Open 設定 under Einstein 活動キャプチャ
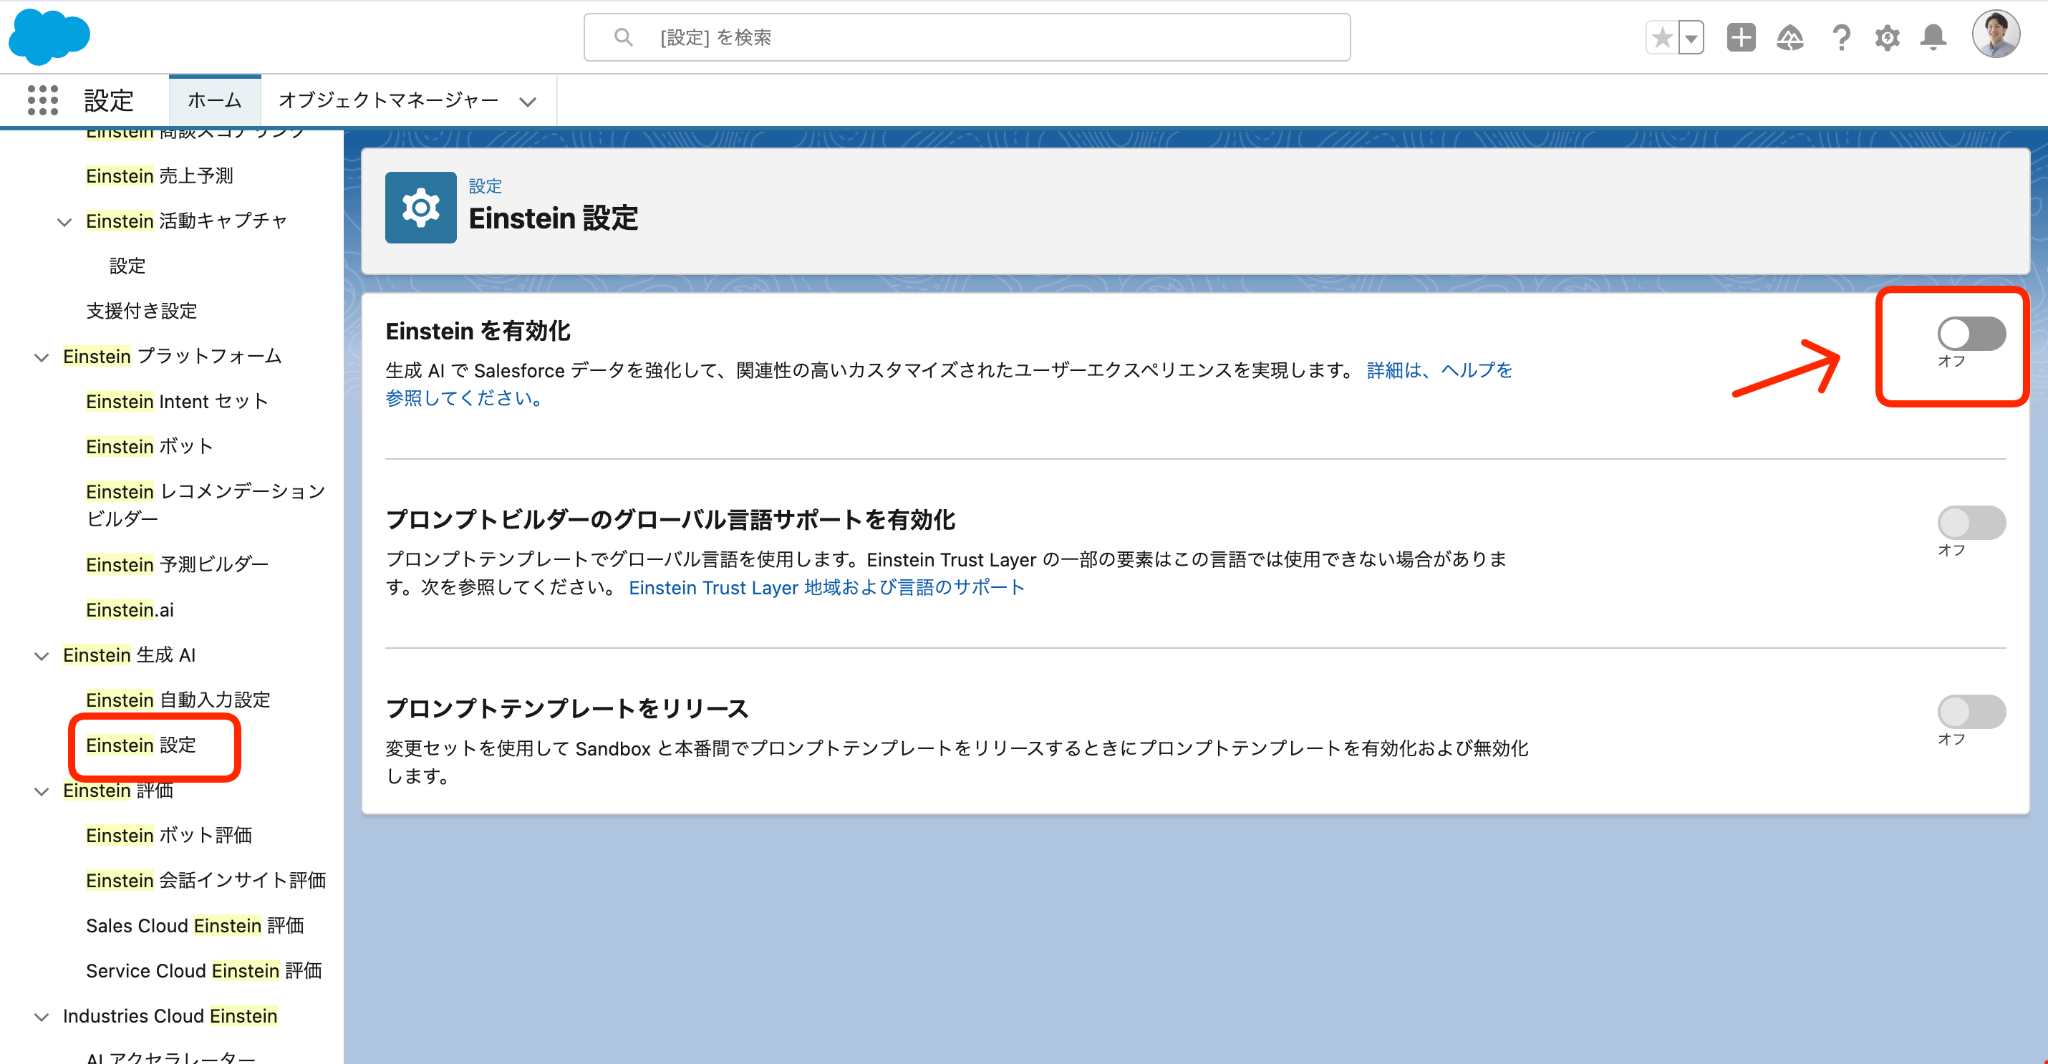 pos(127,266)
